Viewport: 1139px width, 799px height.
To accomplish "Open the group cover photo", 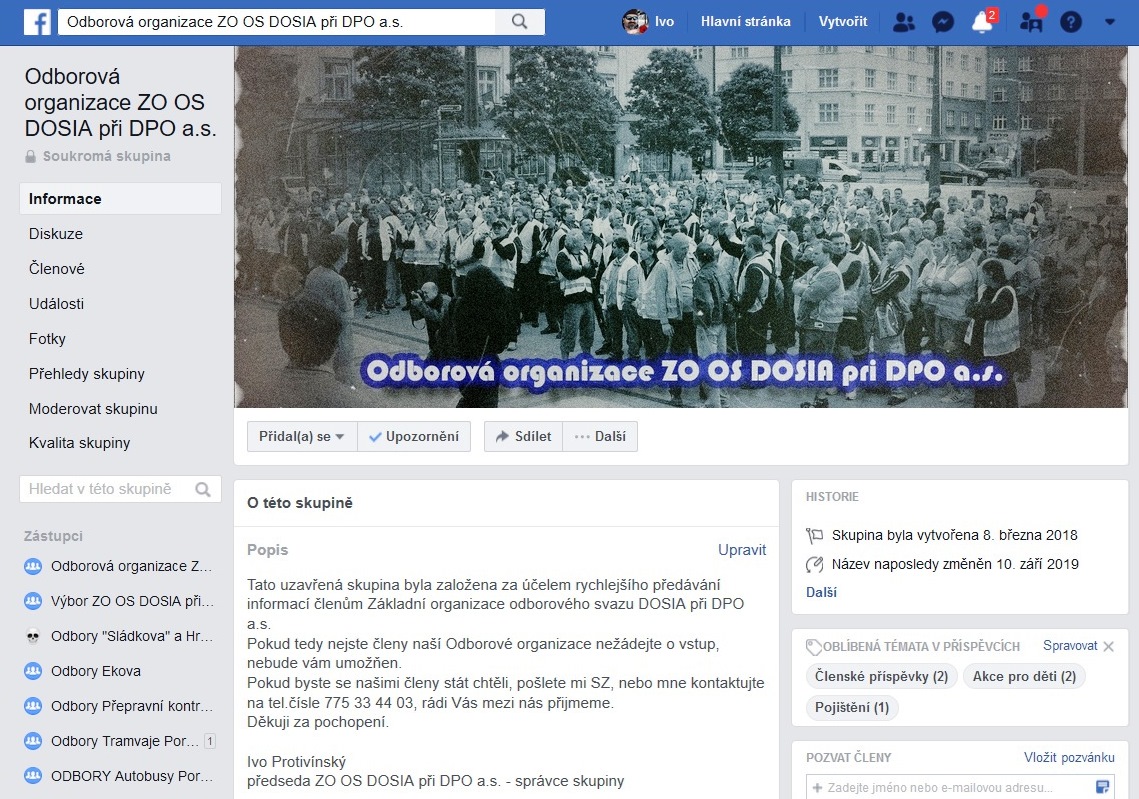I will [681, 227].
